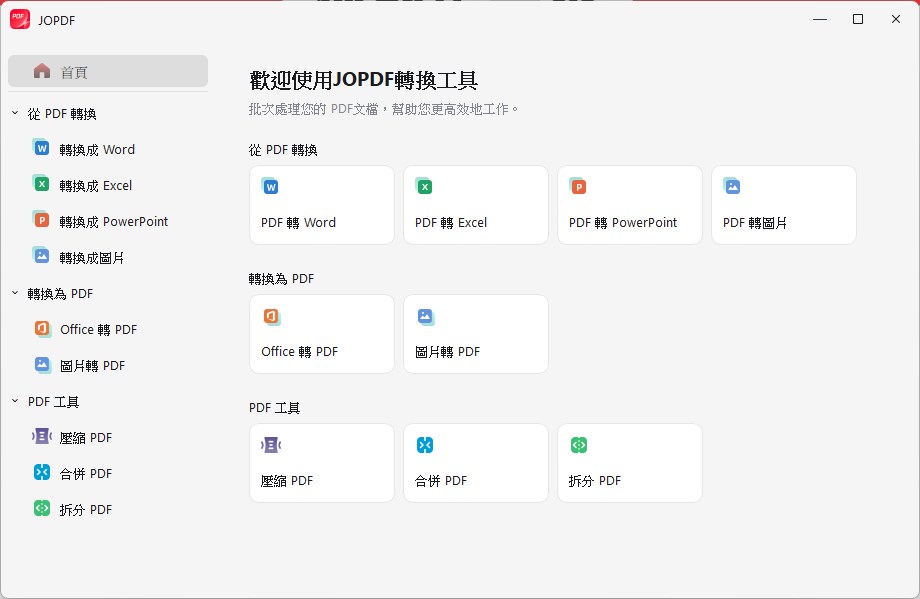Viewport: 920px width, 599px height.
Task: Click the Word icon in sidebar 轉換成 Word
Action: coord(40,147)
